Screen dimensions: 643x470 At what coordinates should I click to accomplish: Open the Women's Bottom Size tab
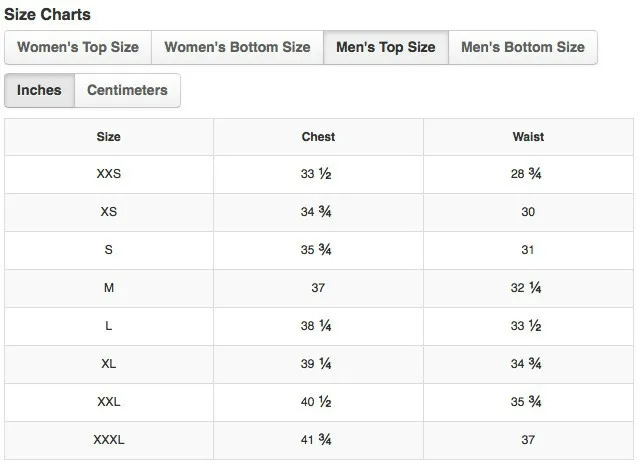237,47
